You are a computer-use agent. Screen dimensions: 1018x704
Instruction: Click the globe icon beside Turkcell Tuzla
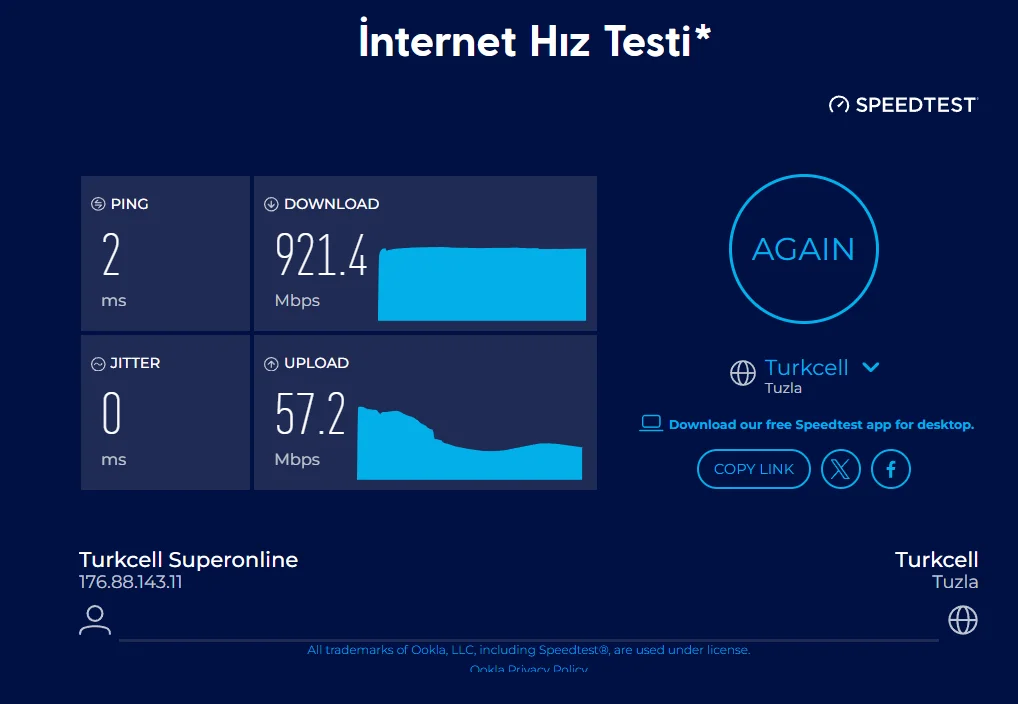point(743,374)
